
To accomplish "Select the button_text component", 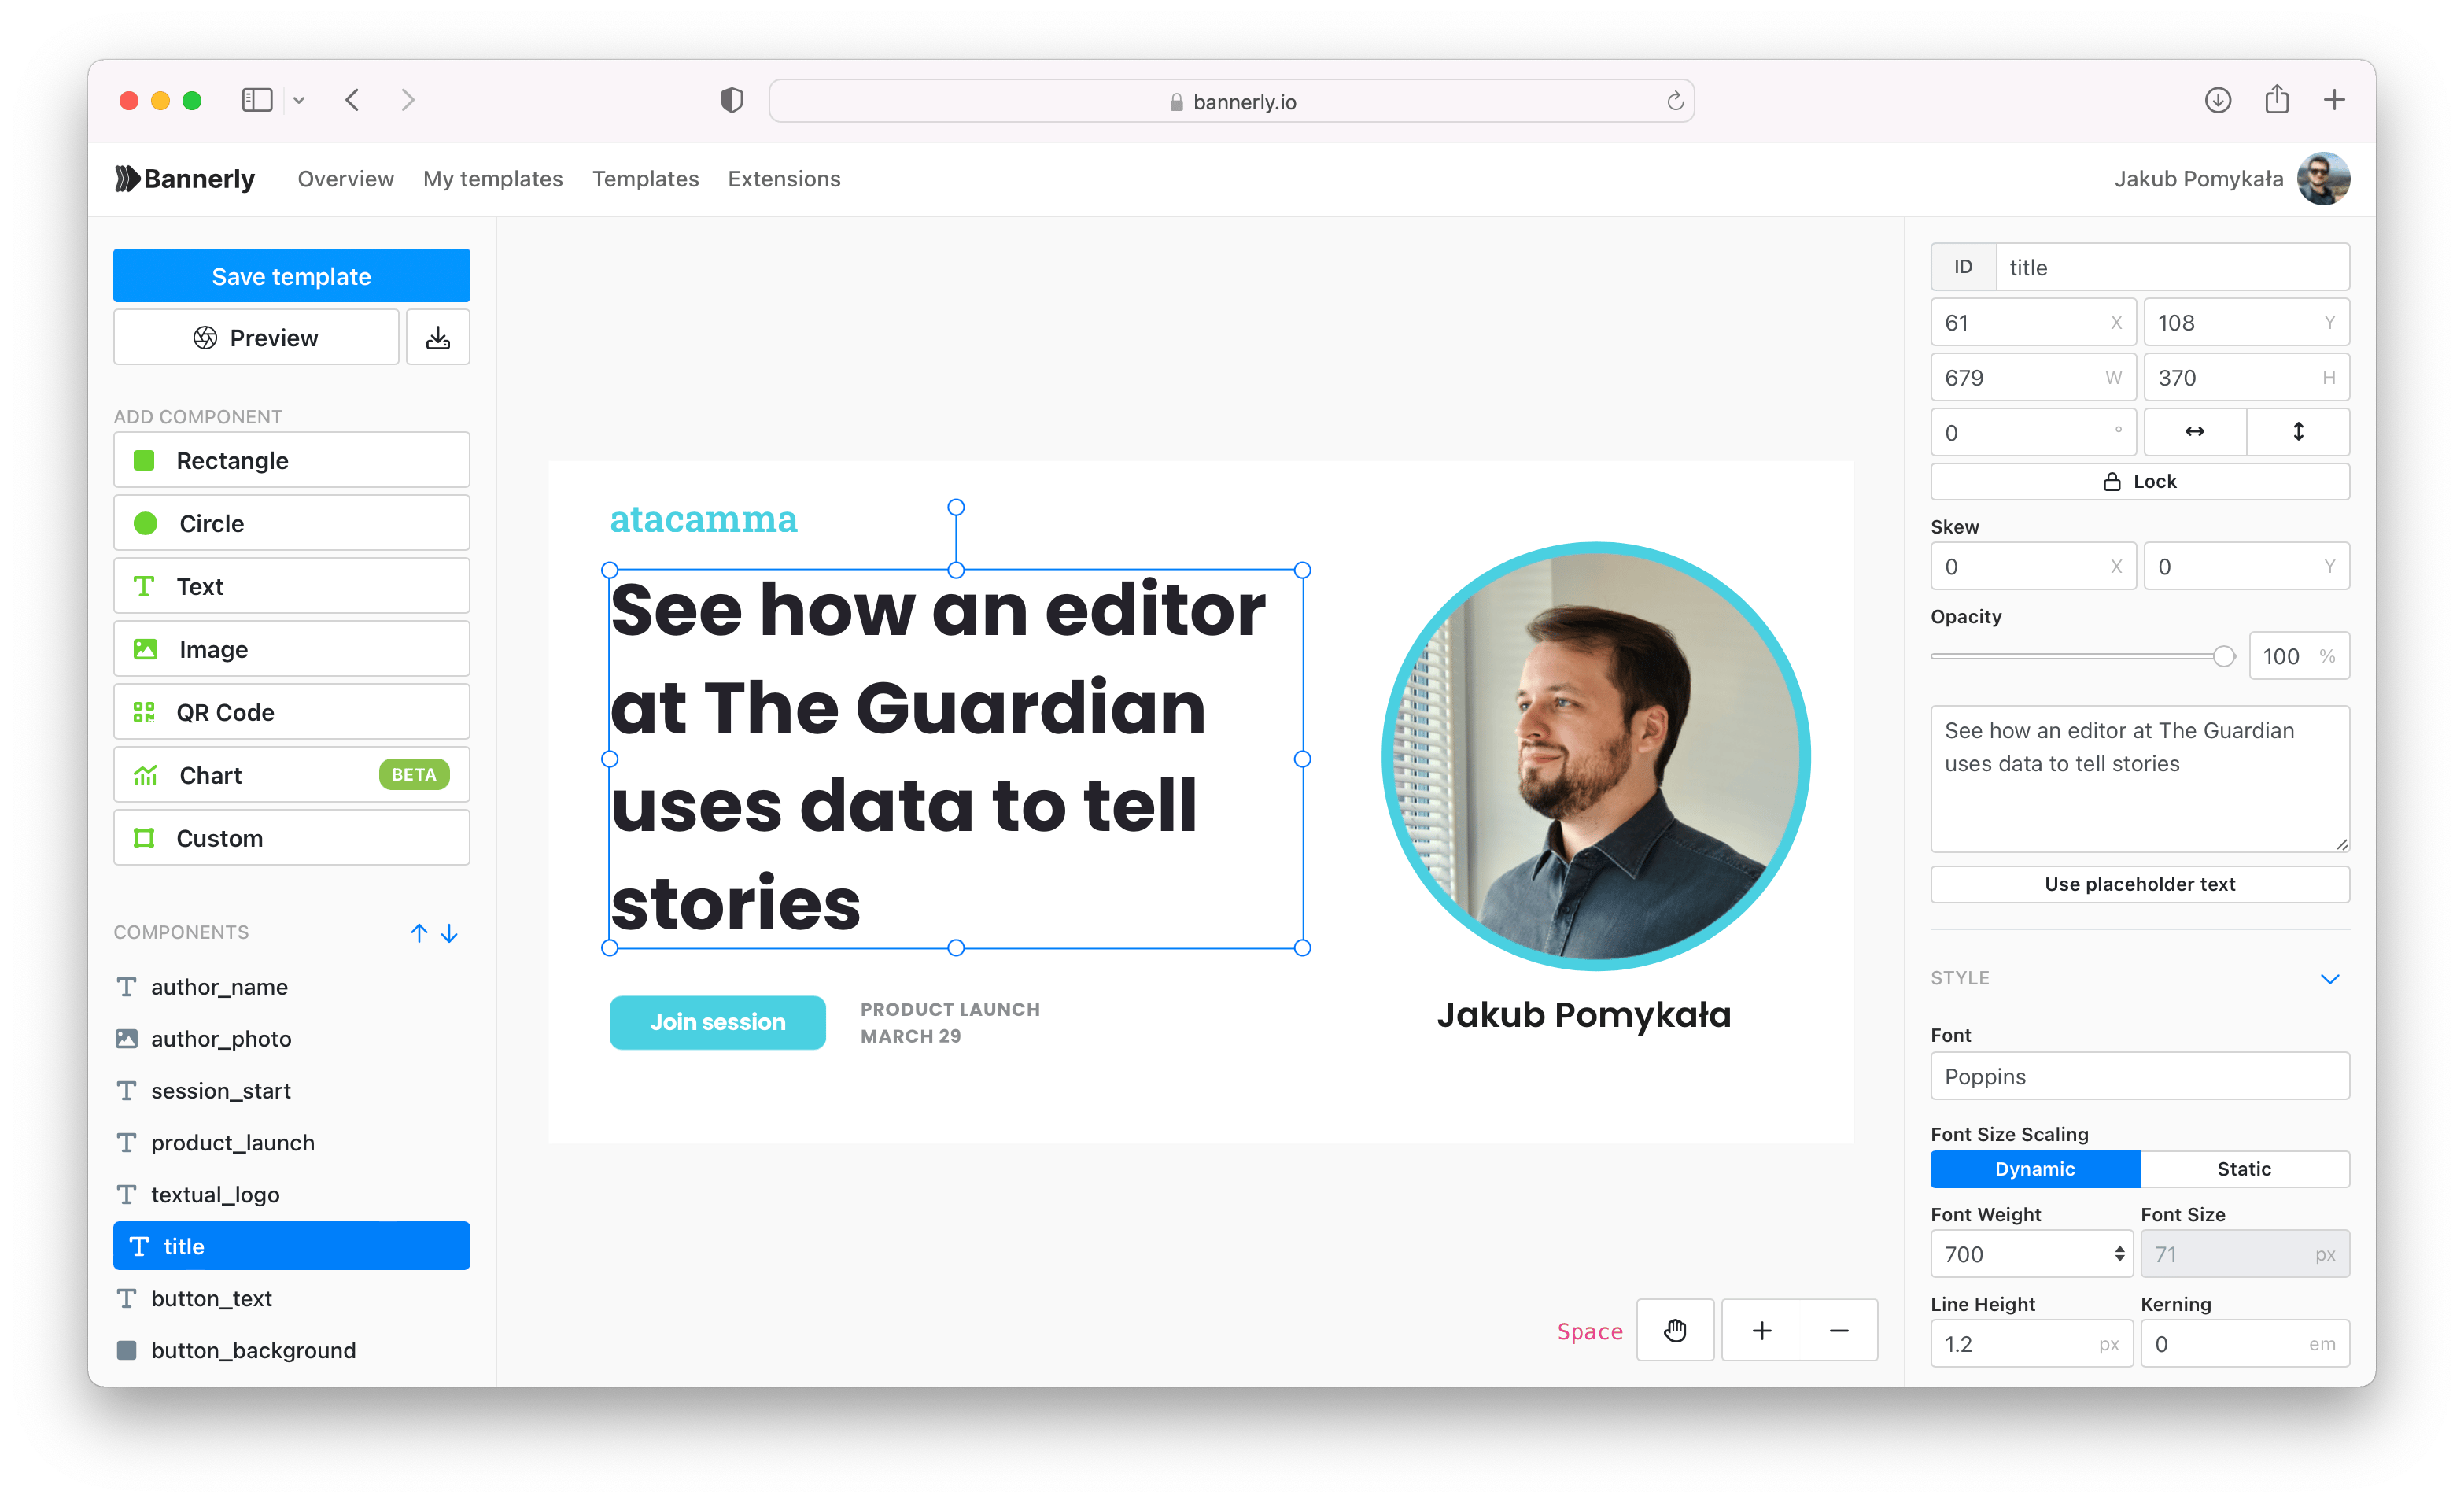I will (x=291, y=1299).
